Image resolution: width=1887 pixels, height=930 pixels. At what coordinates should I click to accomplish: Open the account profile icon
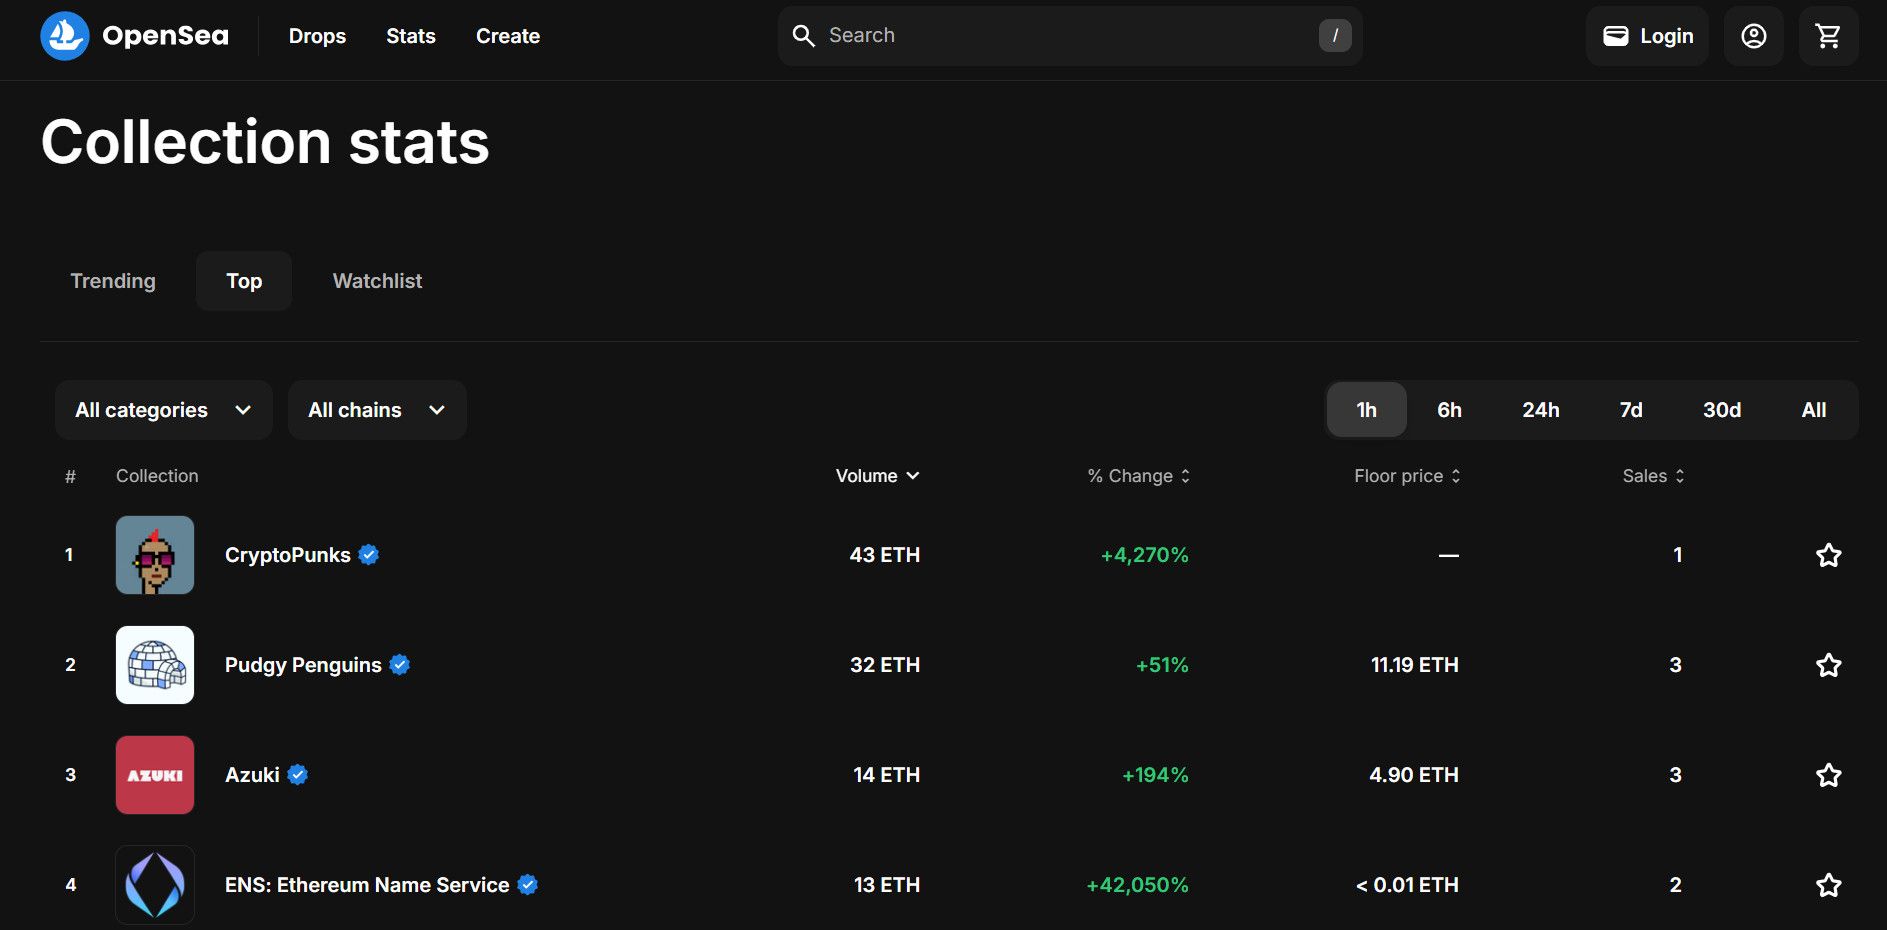pos(1754,36)
